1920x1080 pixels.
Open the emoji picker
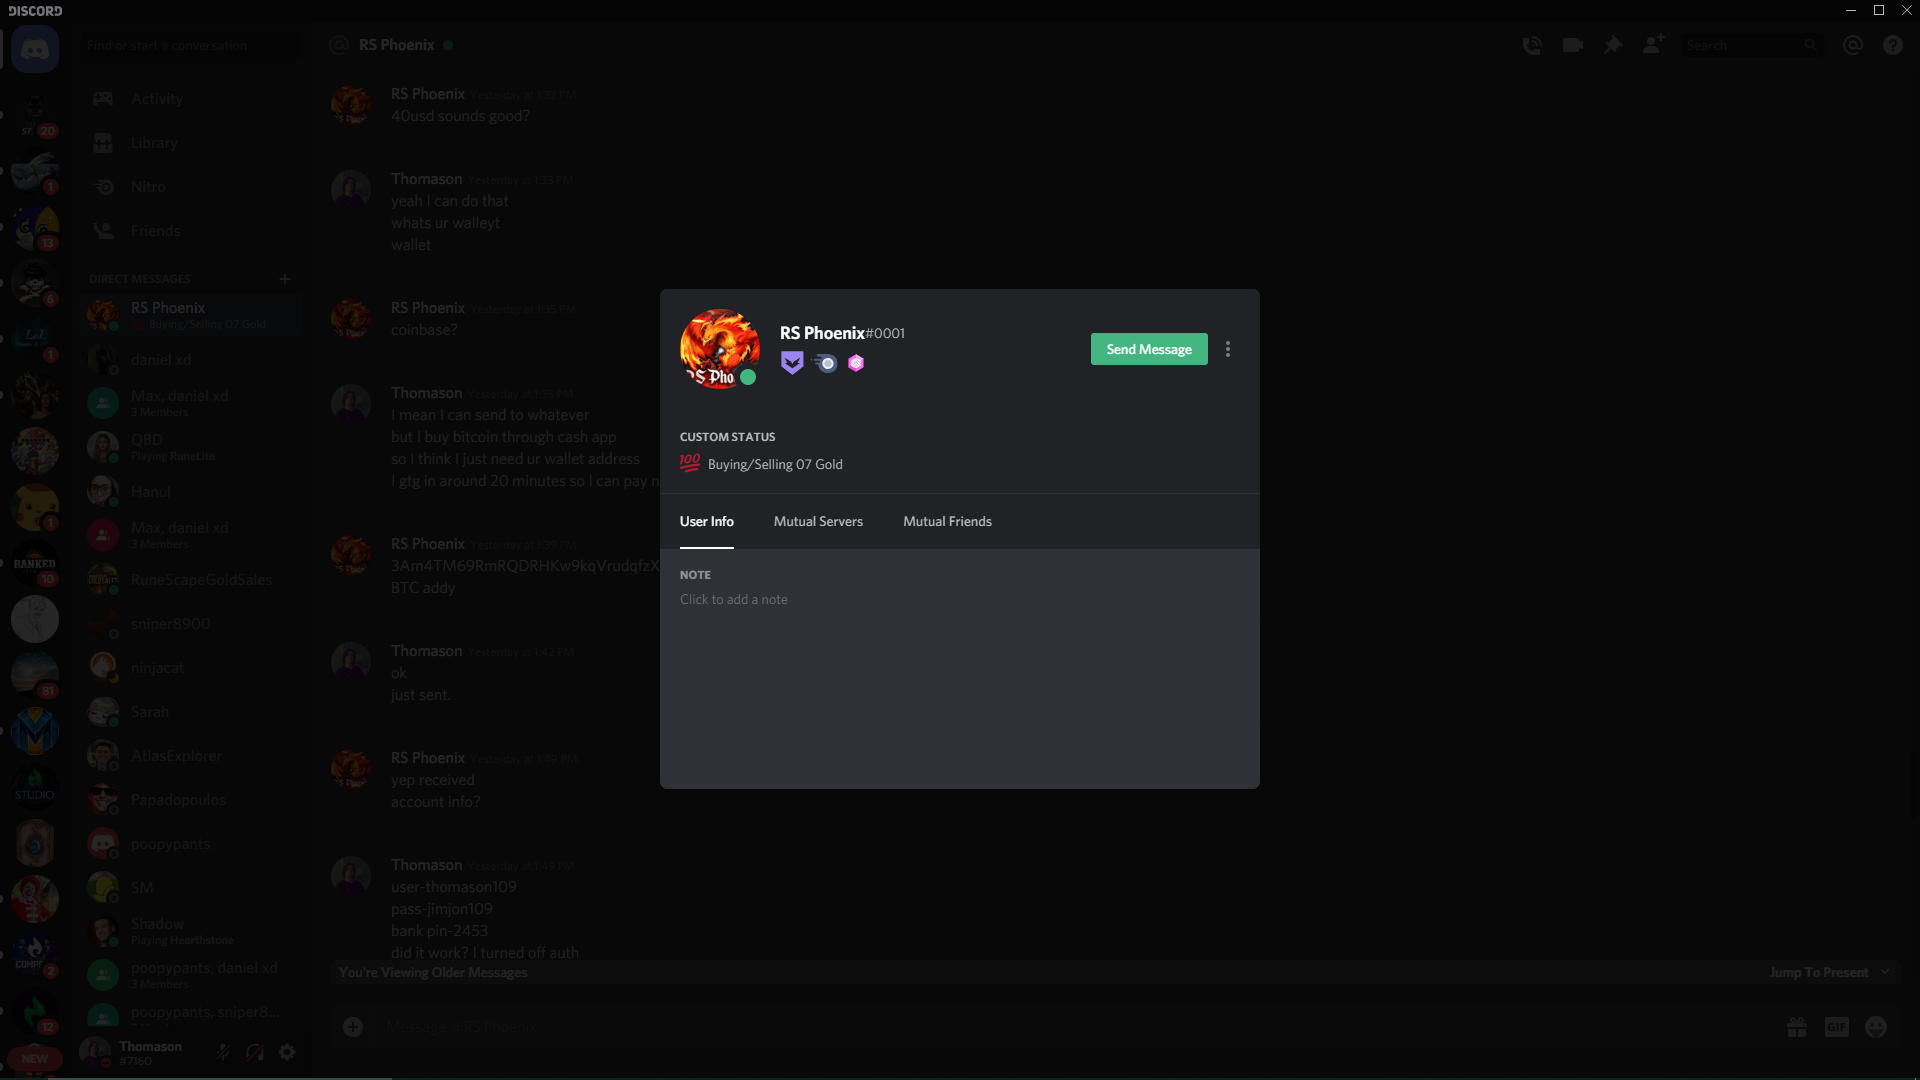pos(1876,1027)
